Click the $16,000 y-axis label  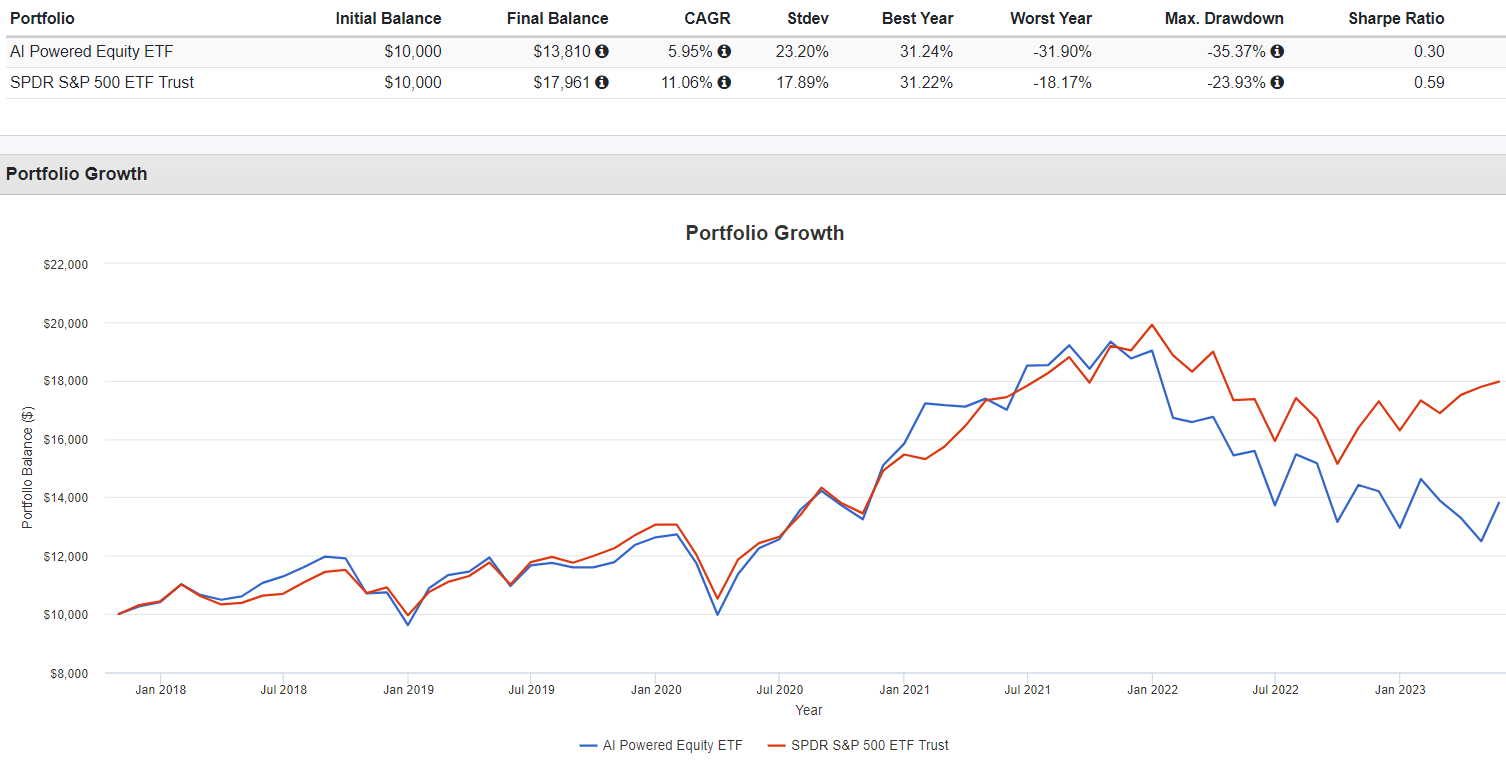click(x=68, y=440)
